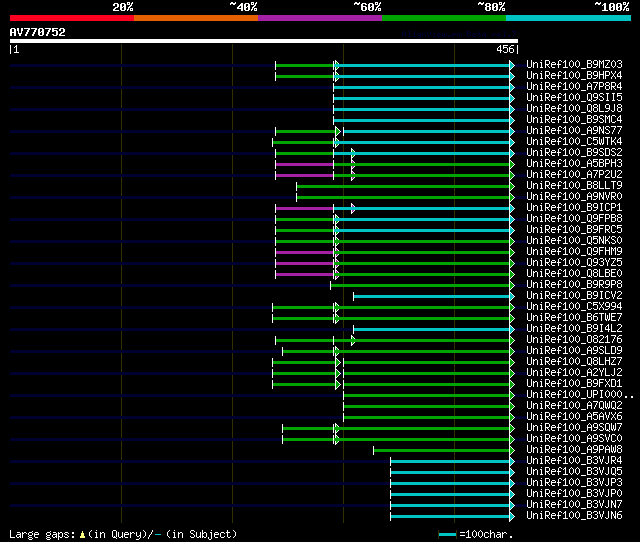Select the UniRef100_A7P2U2 label
This screenshot has height=542, width=640.
[574, 175]
